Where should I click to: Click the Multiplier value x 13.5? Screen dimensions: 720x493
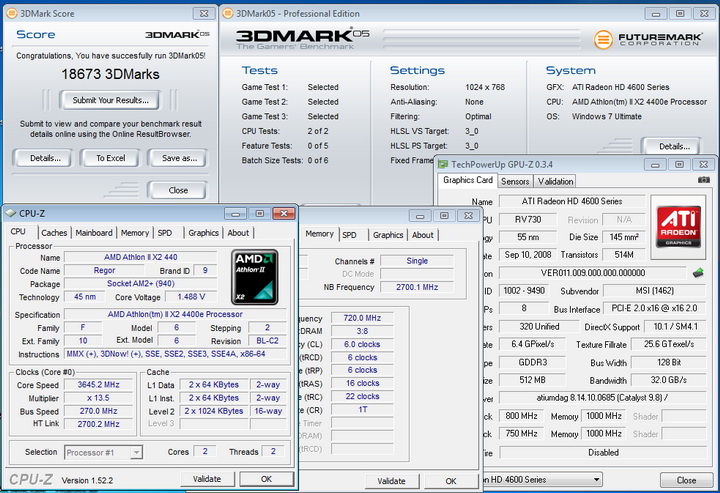pyautogui.click(x=98, y=398)
